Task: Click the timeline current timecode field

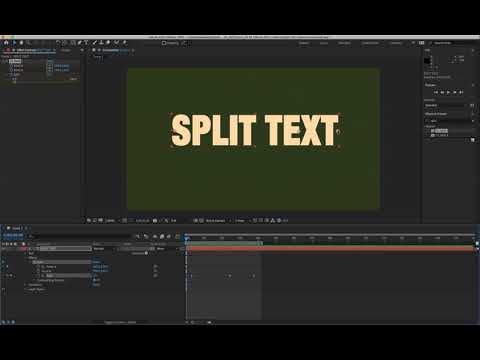Action: tap(13, 235)
